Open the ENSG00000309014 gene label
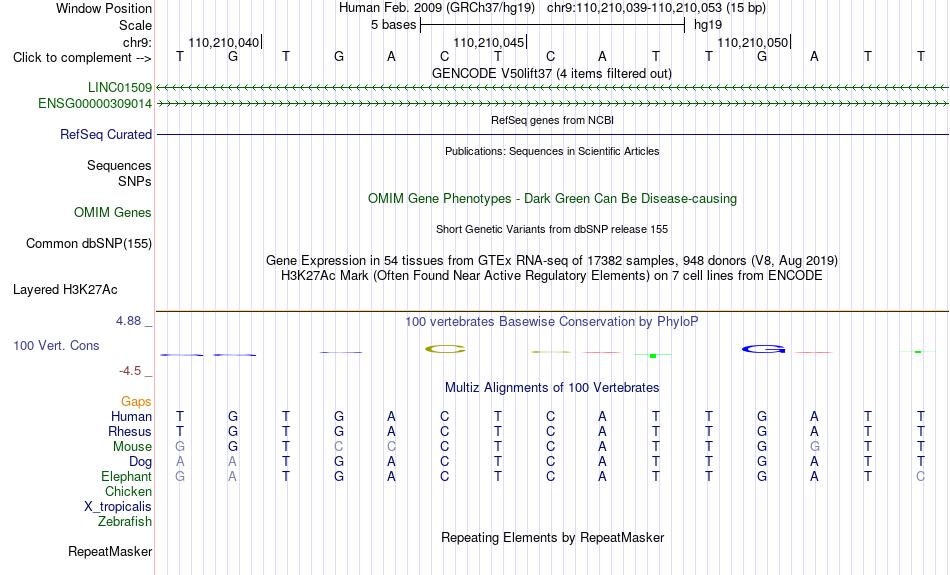This screenshot has height=575, width=950. tap(95, 104)
